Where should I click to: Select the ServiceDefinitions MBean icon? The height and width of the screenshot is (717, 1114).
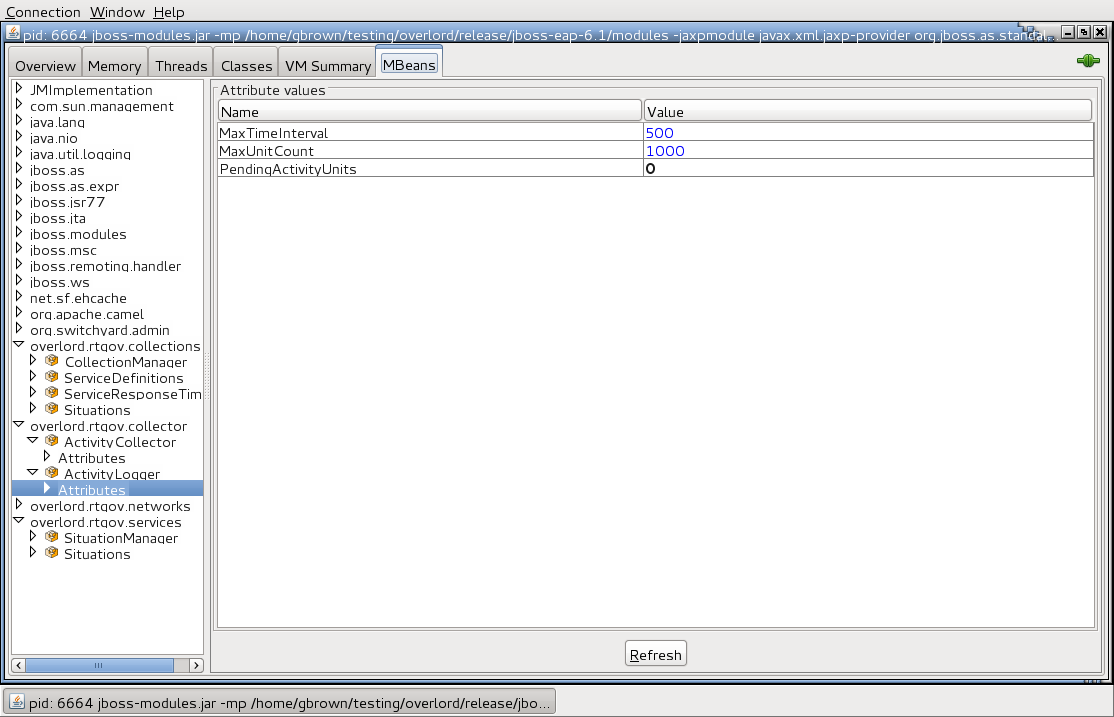click(51, 377)
